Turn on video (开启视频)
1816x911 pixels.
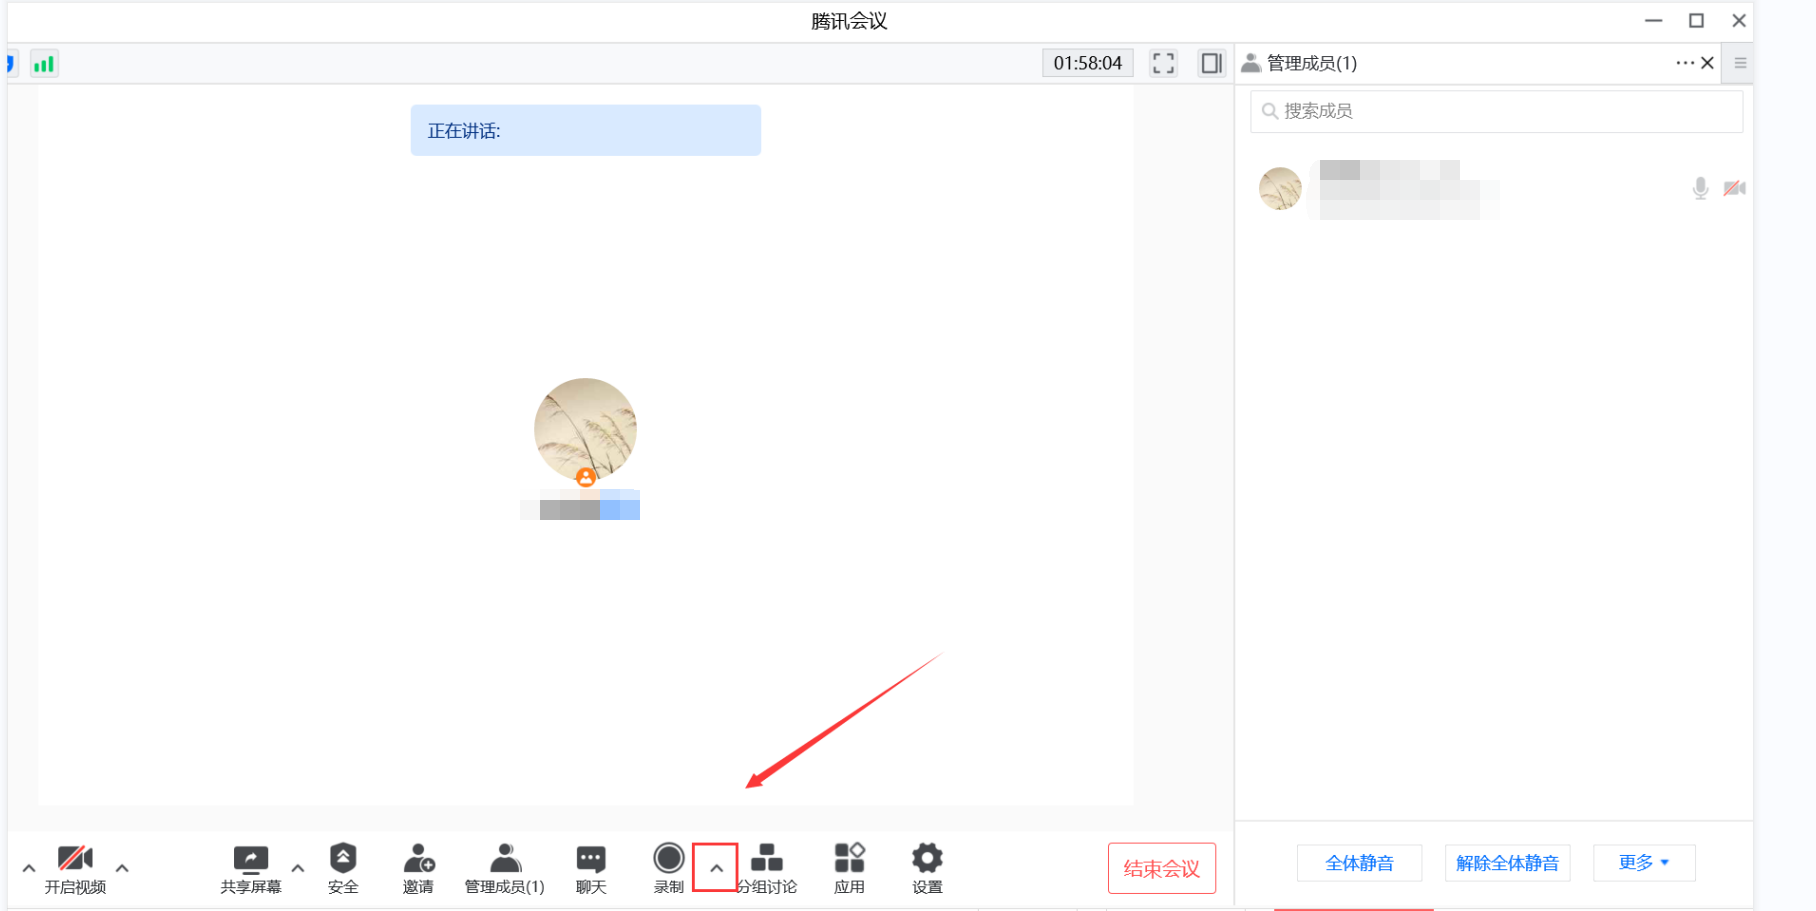[x=75, y=869]
